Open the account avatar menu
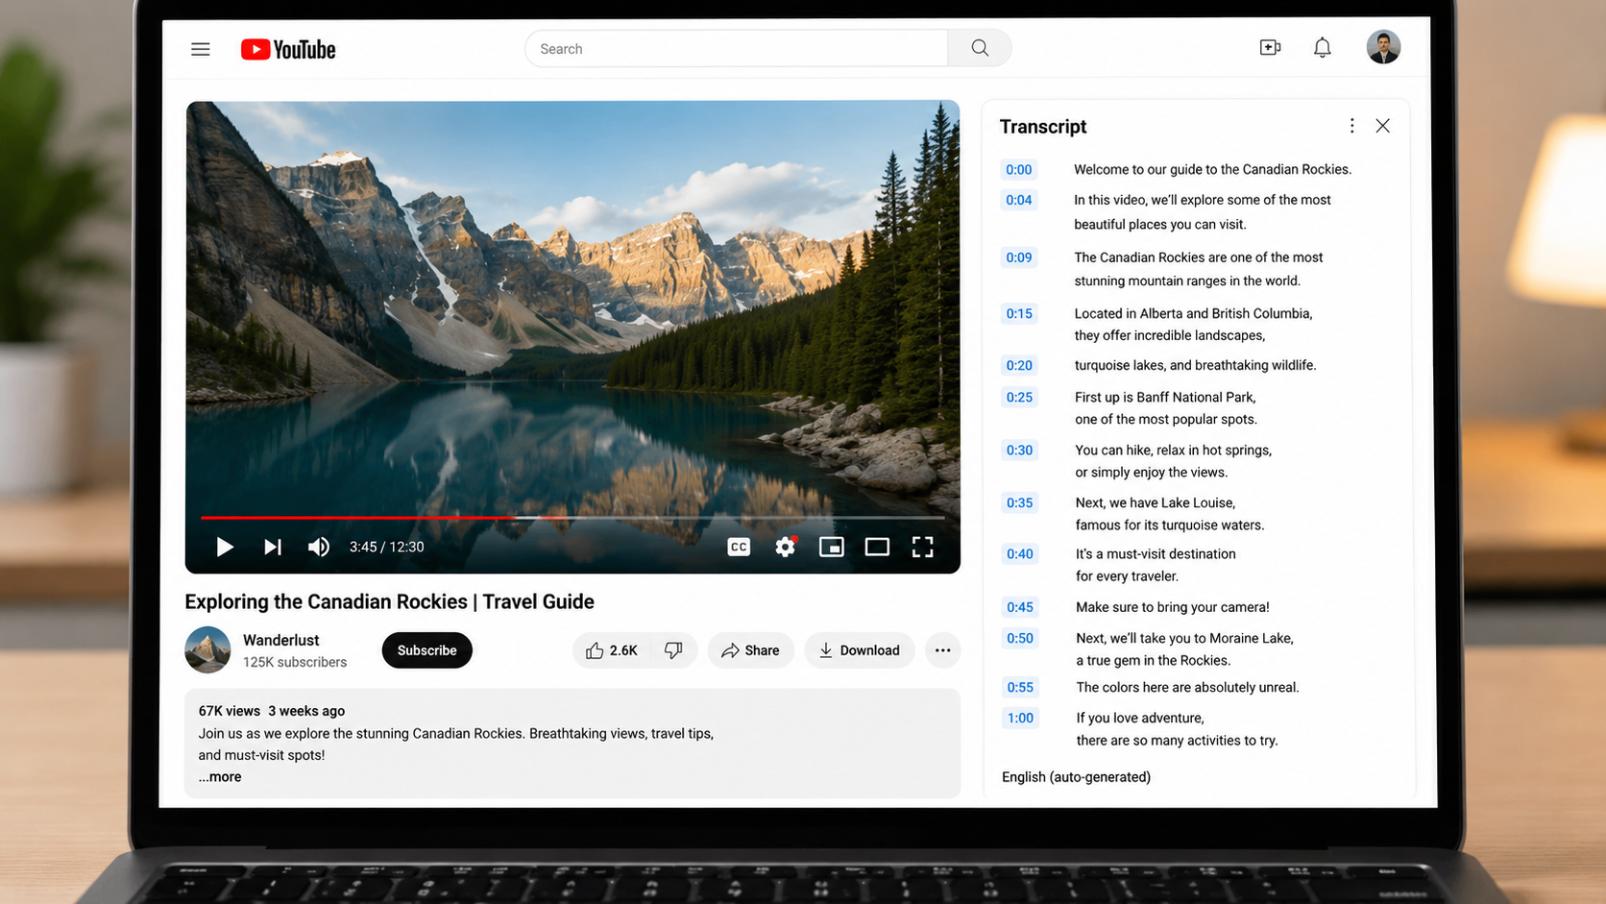The image size is (1606, 904). (x=1383, y=47)
